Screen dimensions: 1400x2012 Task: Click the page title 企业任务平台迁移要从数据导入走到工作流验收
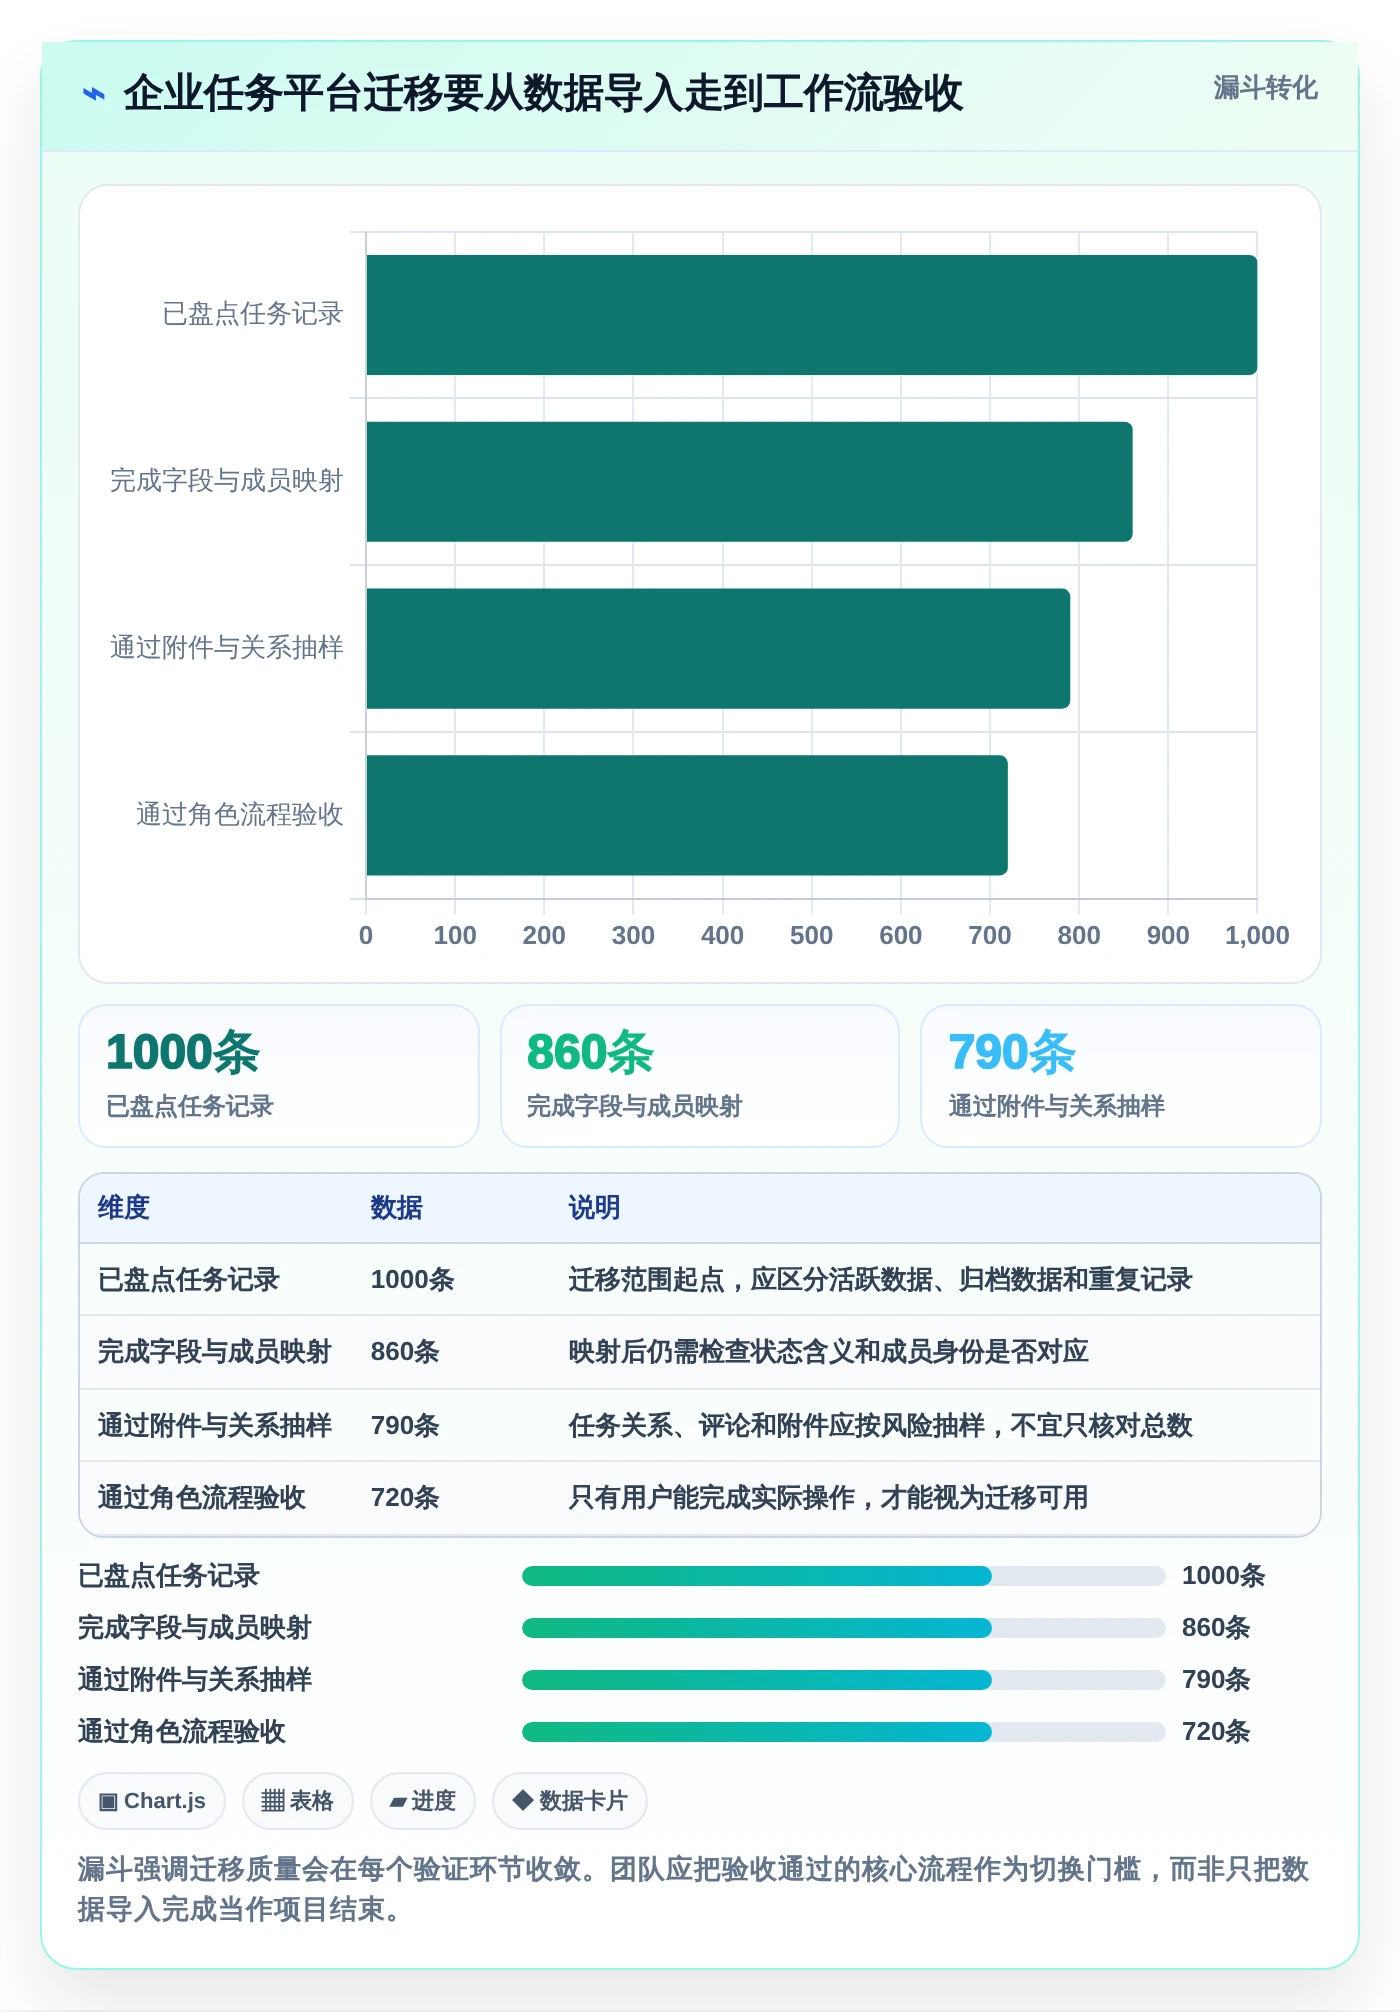tap(543, 94)
